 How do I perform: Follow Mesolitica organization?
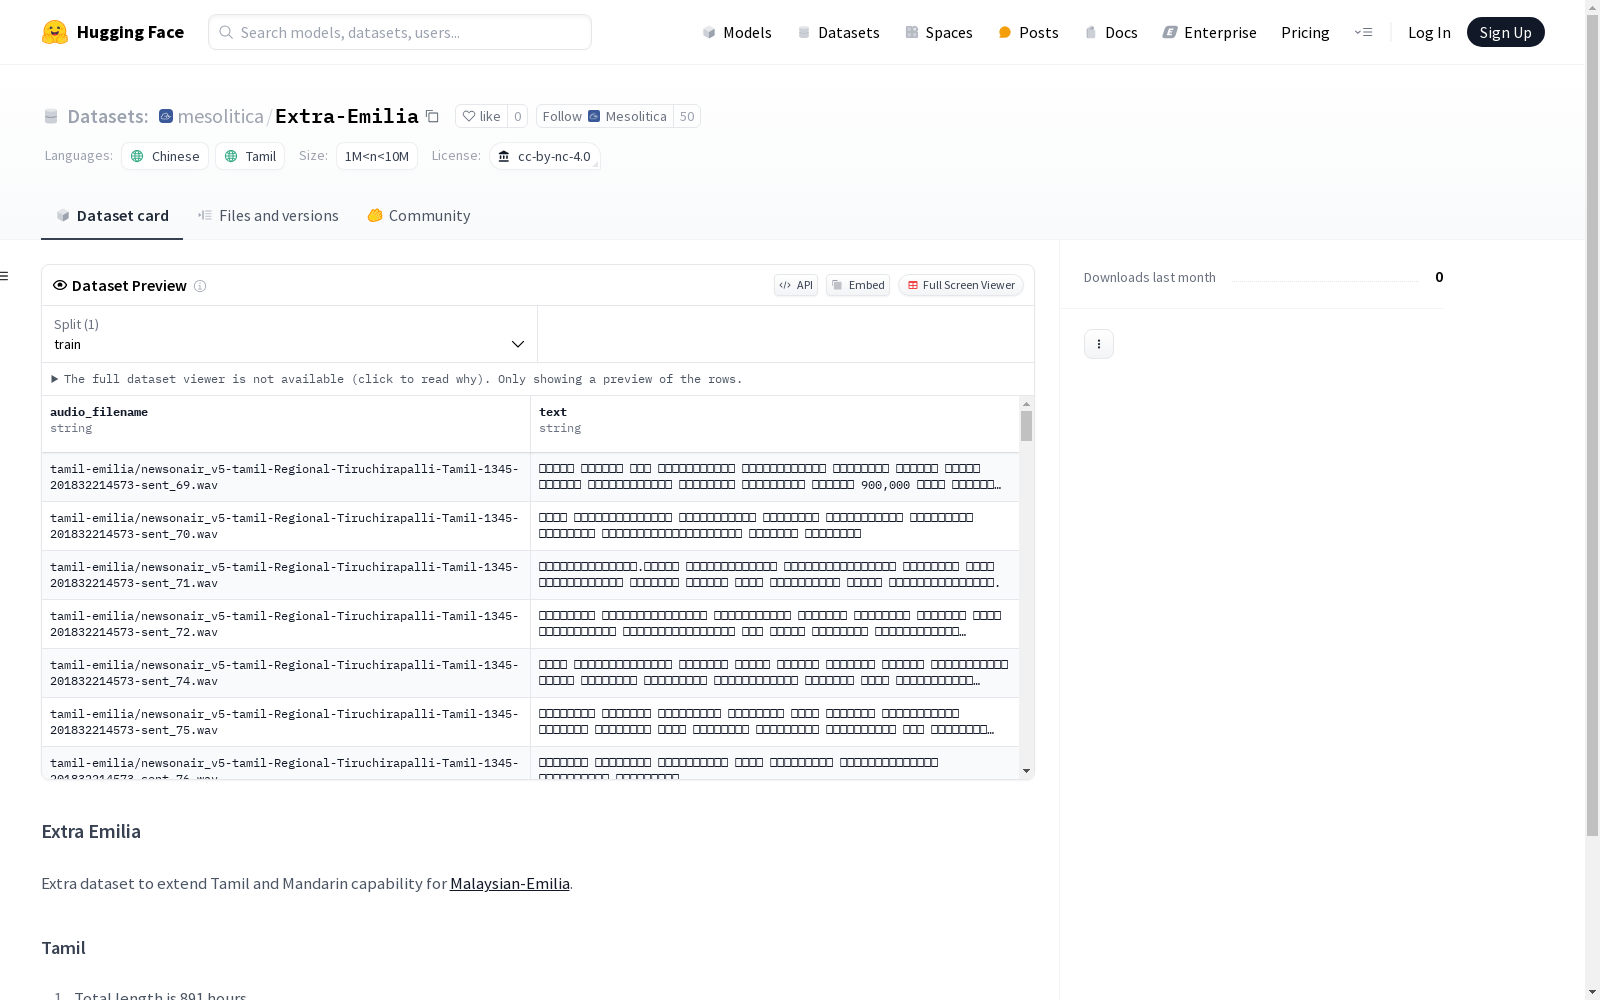click(604, 116)
